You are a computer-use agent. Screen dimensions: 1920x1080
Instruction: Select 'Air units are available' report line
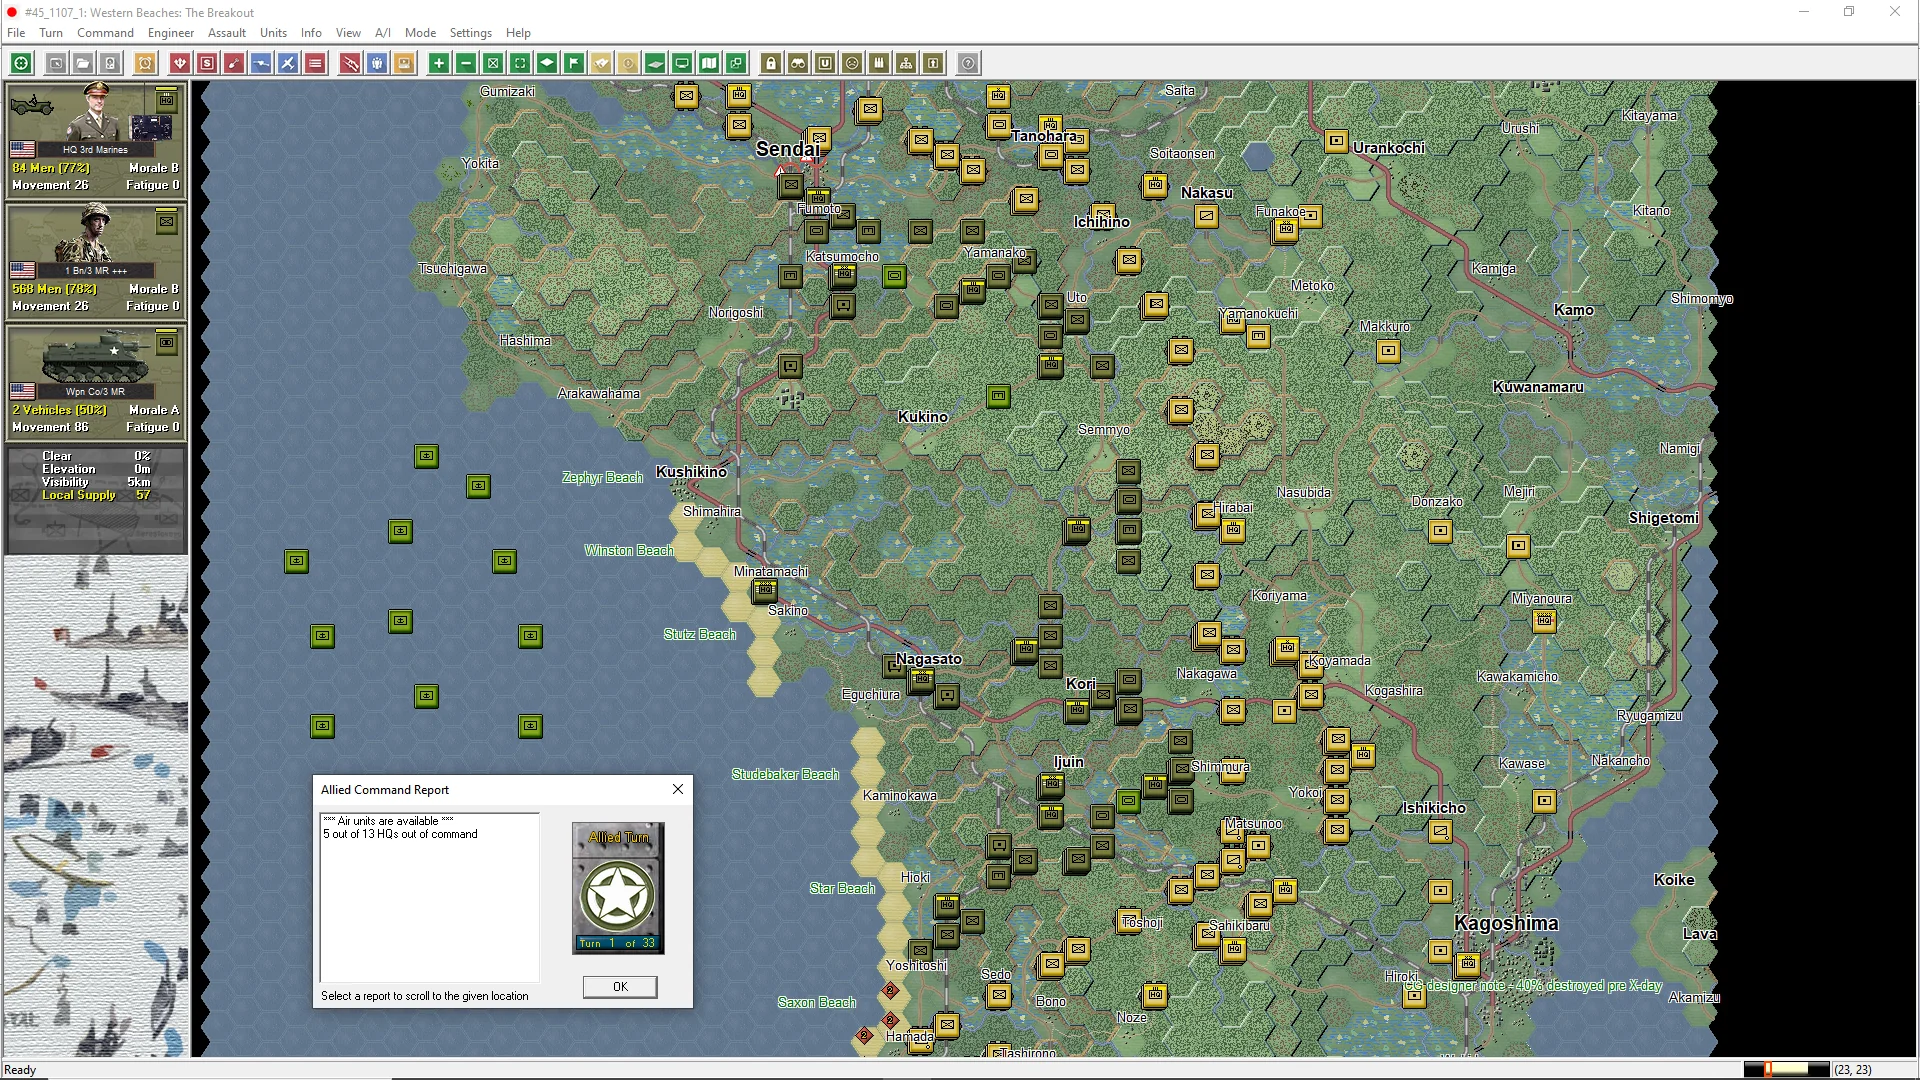[389, 821]
